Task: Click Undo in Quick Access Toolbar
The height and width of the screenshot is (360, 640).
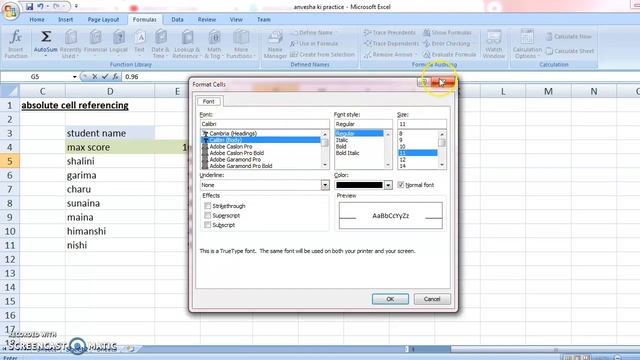Action: (40, 7)
